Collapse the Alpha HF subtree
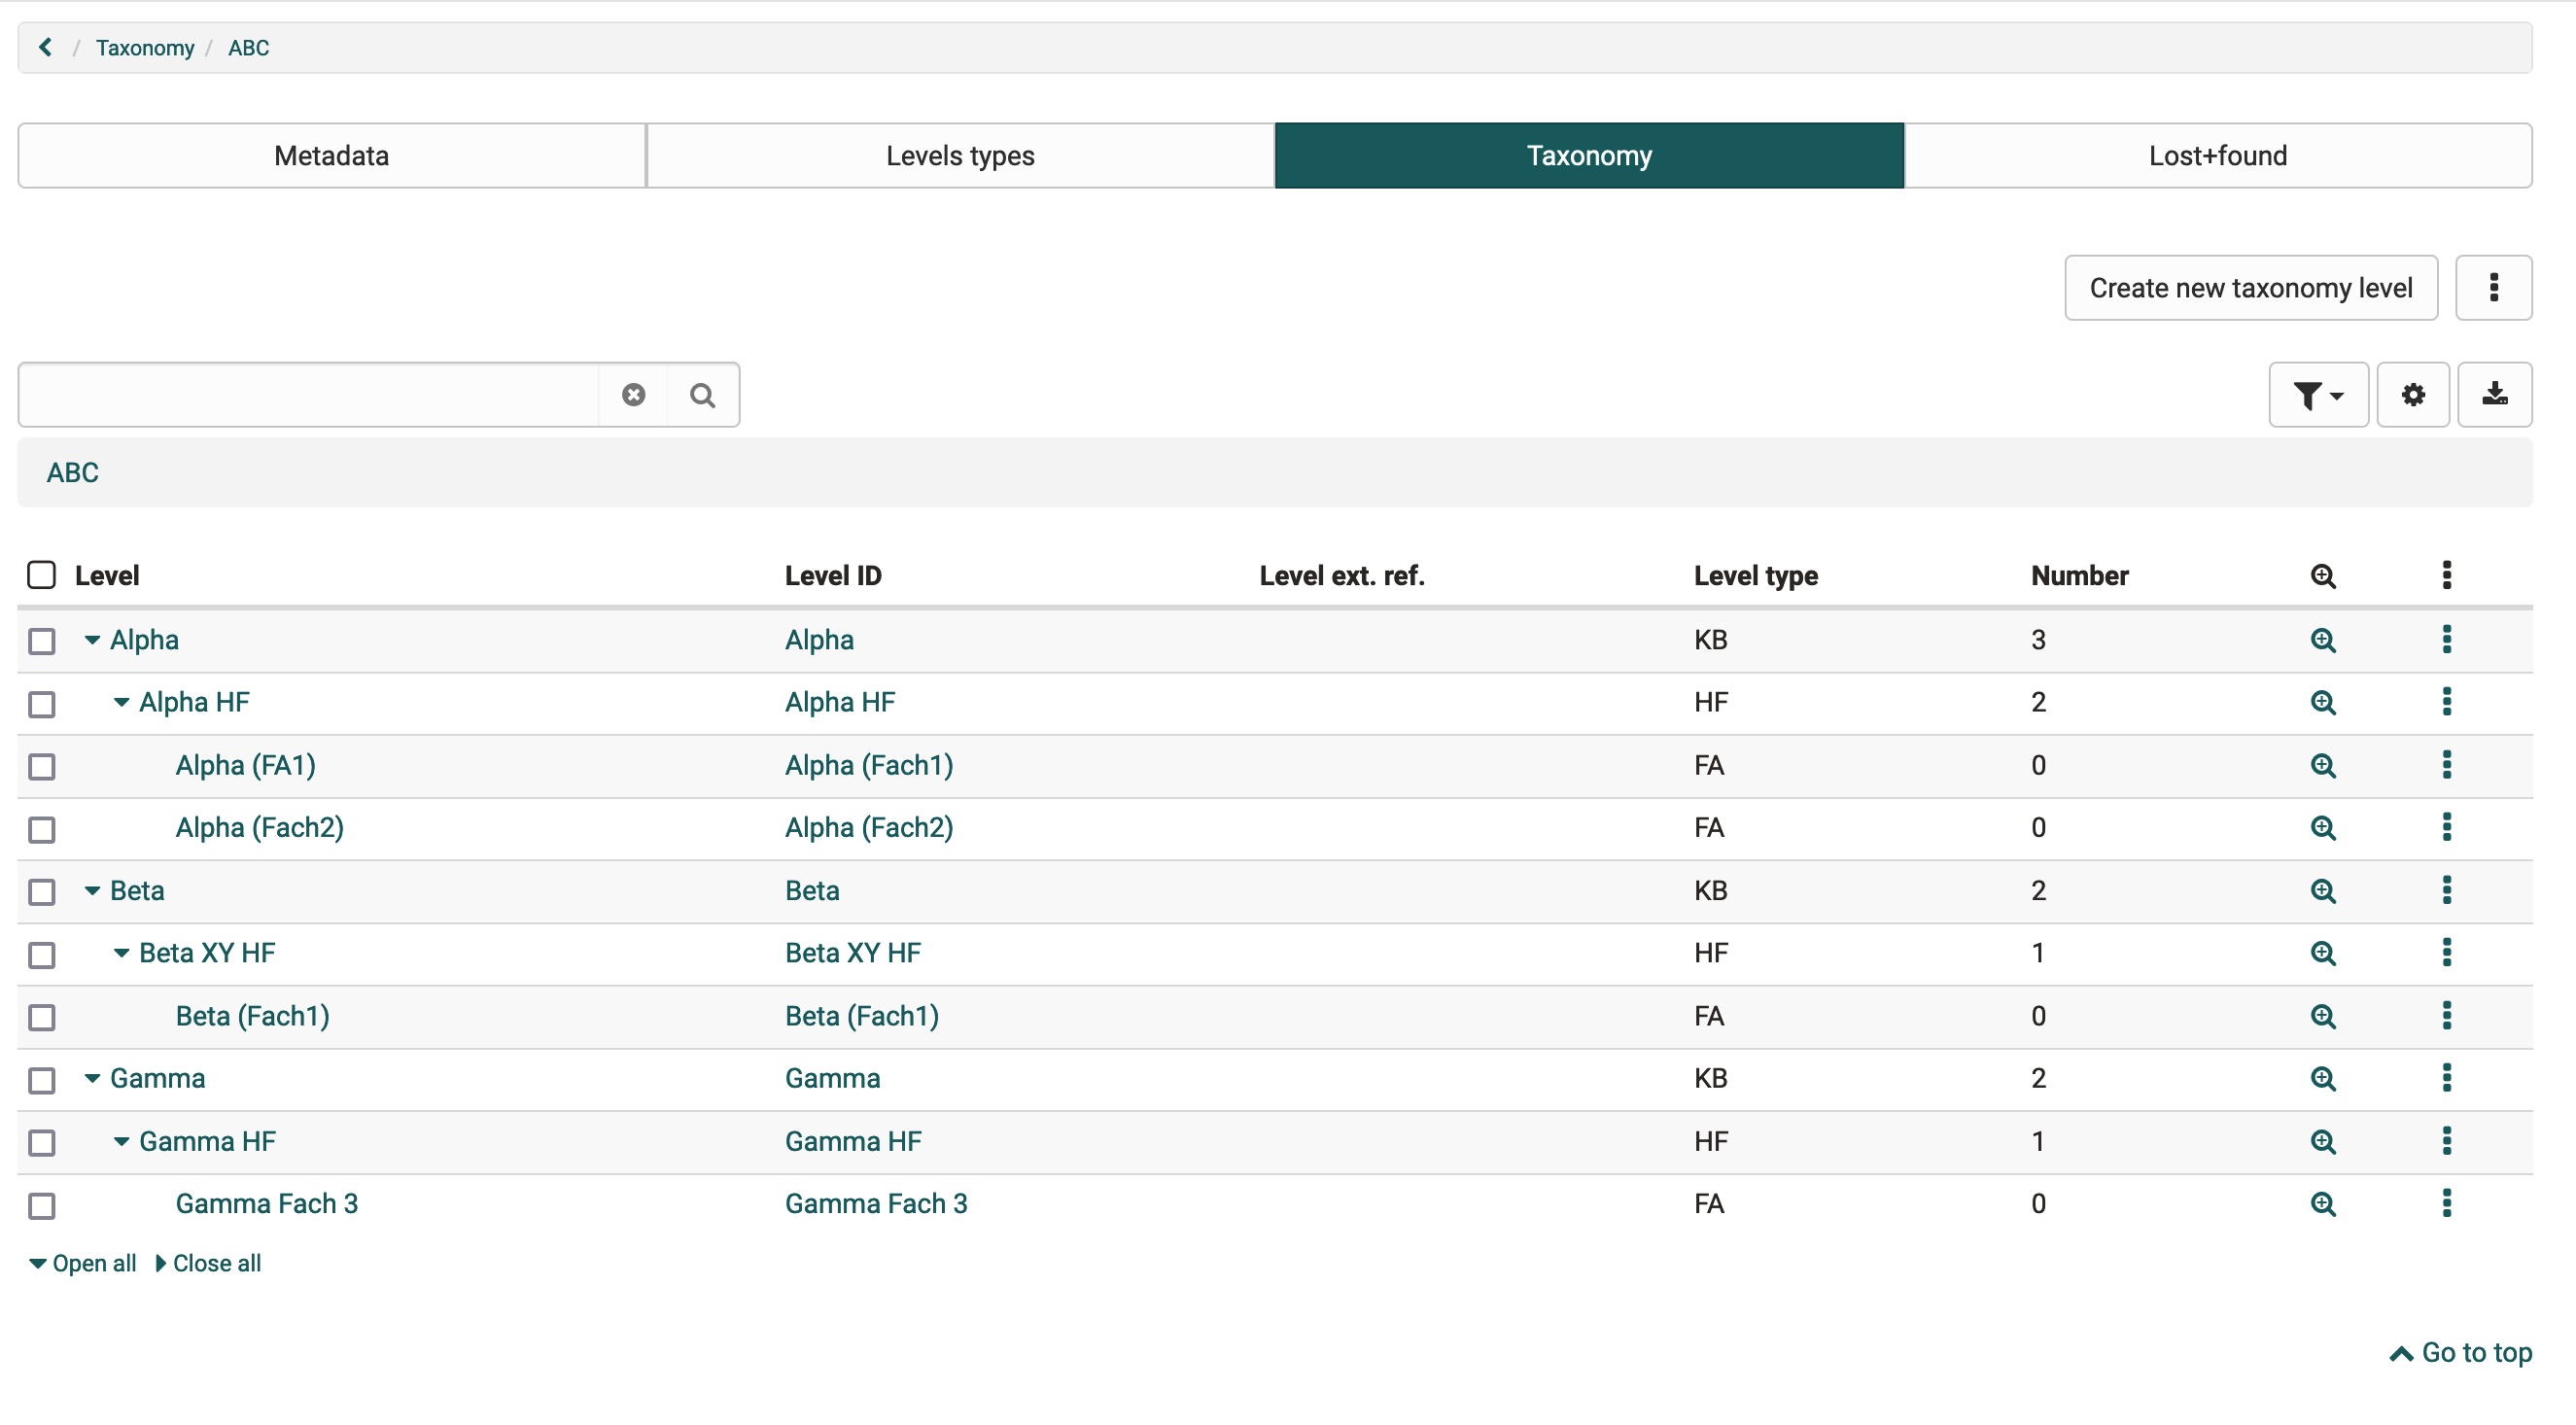Image resolution: width=2576 pixels, height=1425 pixels. 118,702
